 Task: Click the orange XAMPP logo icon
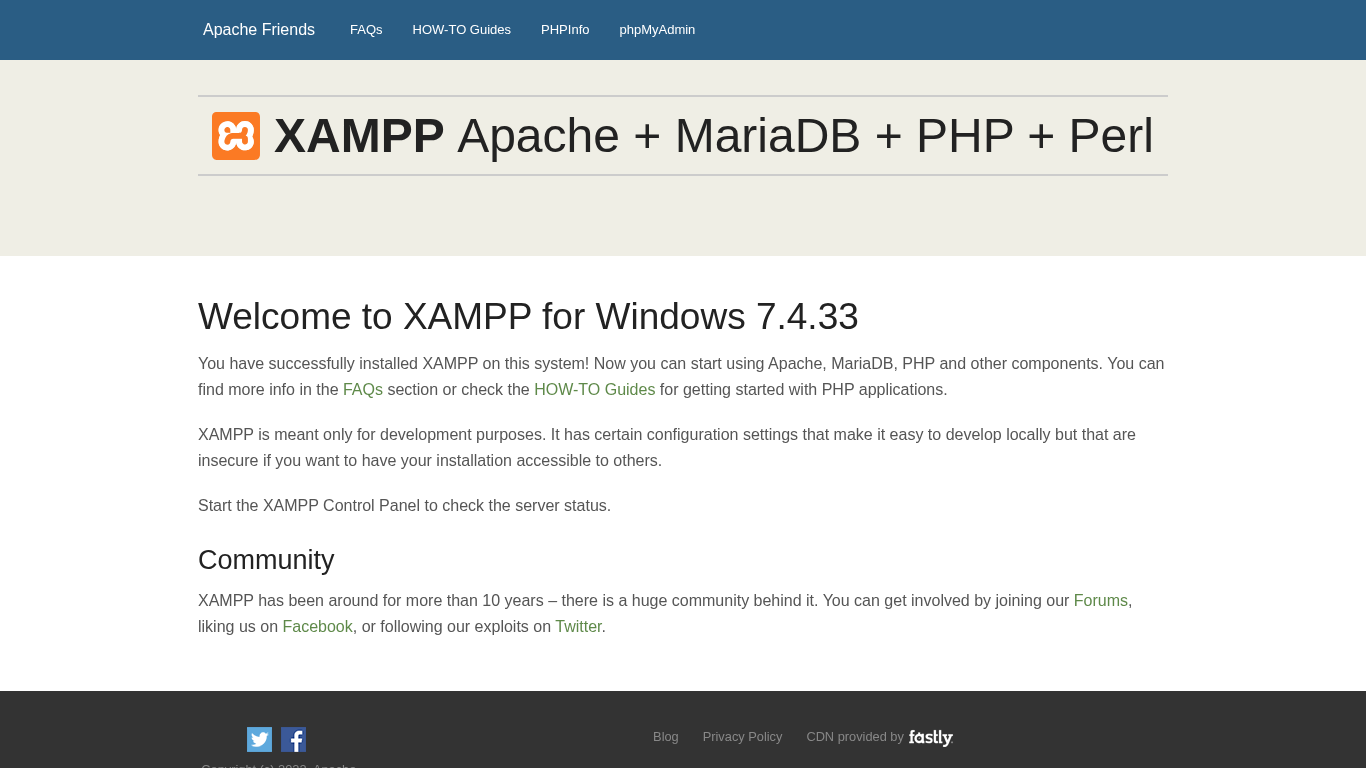tap(236, 136)
